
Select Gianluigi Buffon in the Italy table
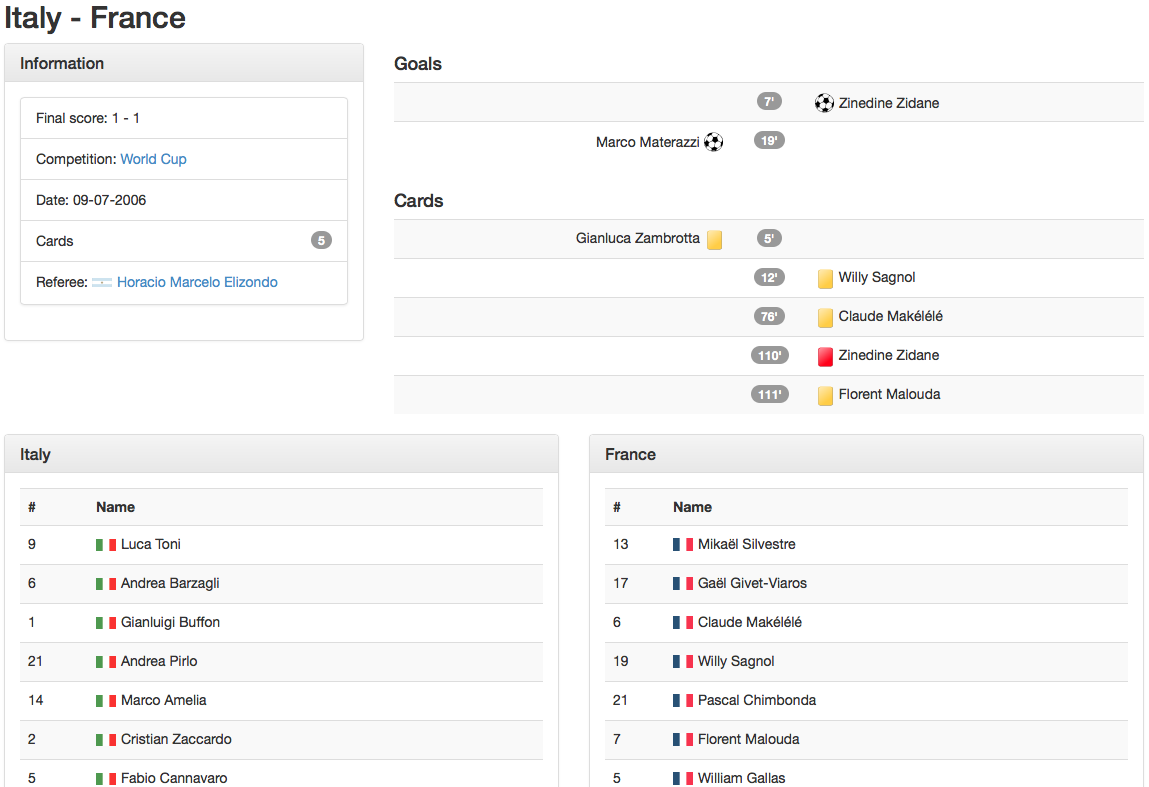pyautogui.click(x=170, y=622)
